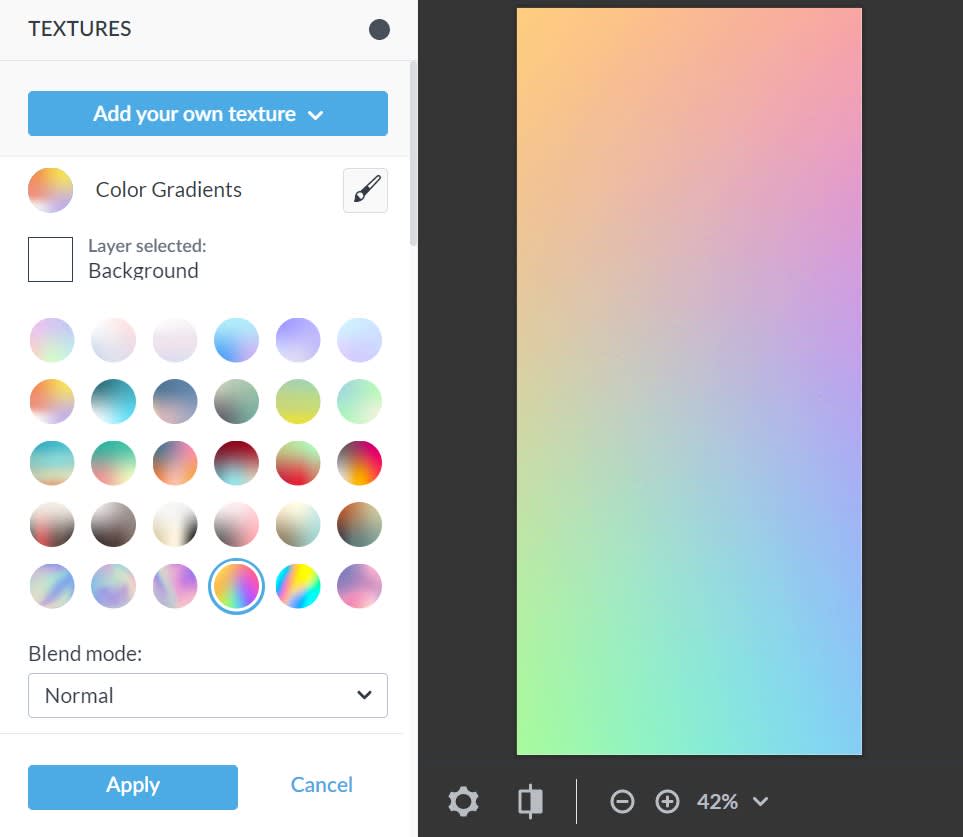Viewport: 963px width, 837px height.
Task: Zoom out with the minus icon
Action: coord(622,801)
